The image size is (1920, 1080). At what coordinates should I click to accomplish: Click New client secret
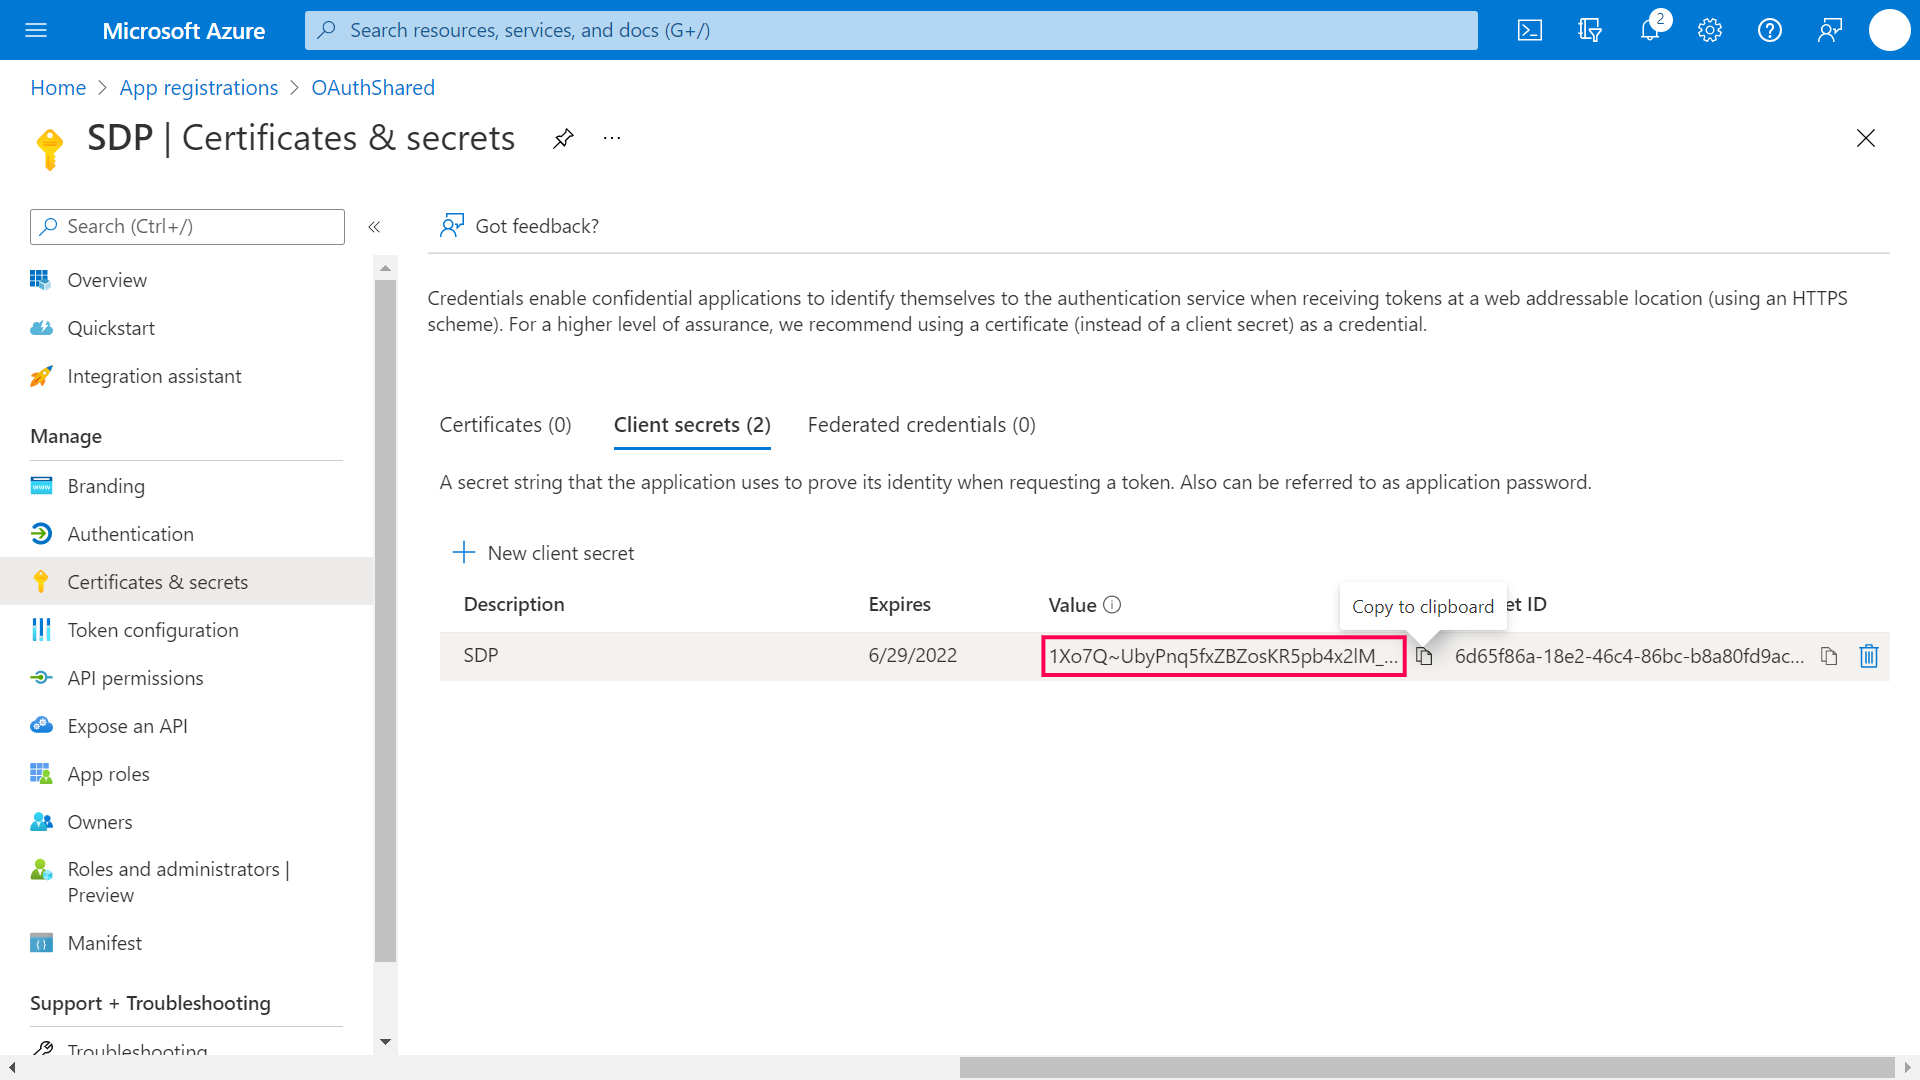point(544,553)
